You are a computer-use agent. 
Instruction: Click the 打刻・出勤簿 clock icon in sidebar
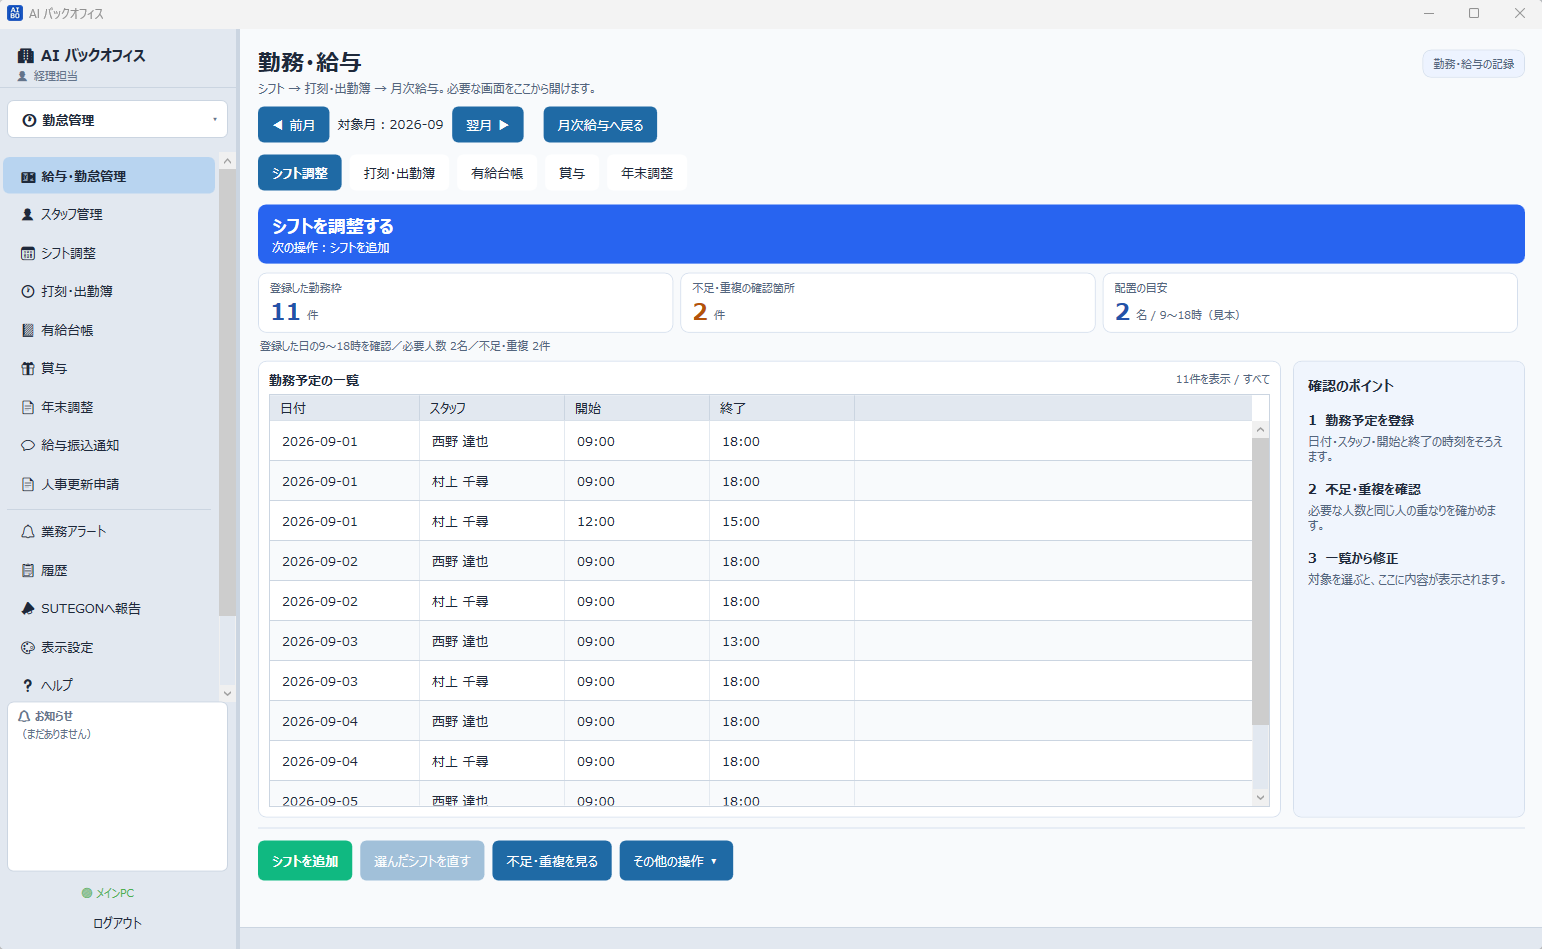pyautogui.click(x=28, y=292)
